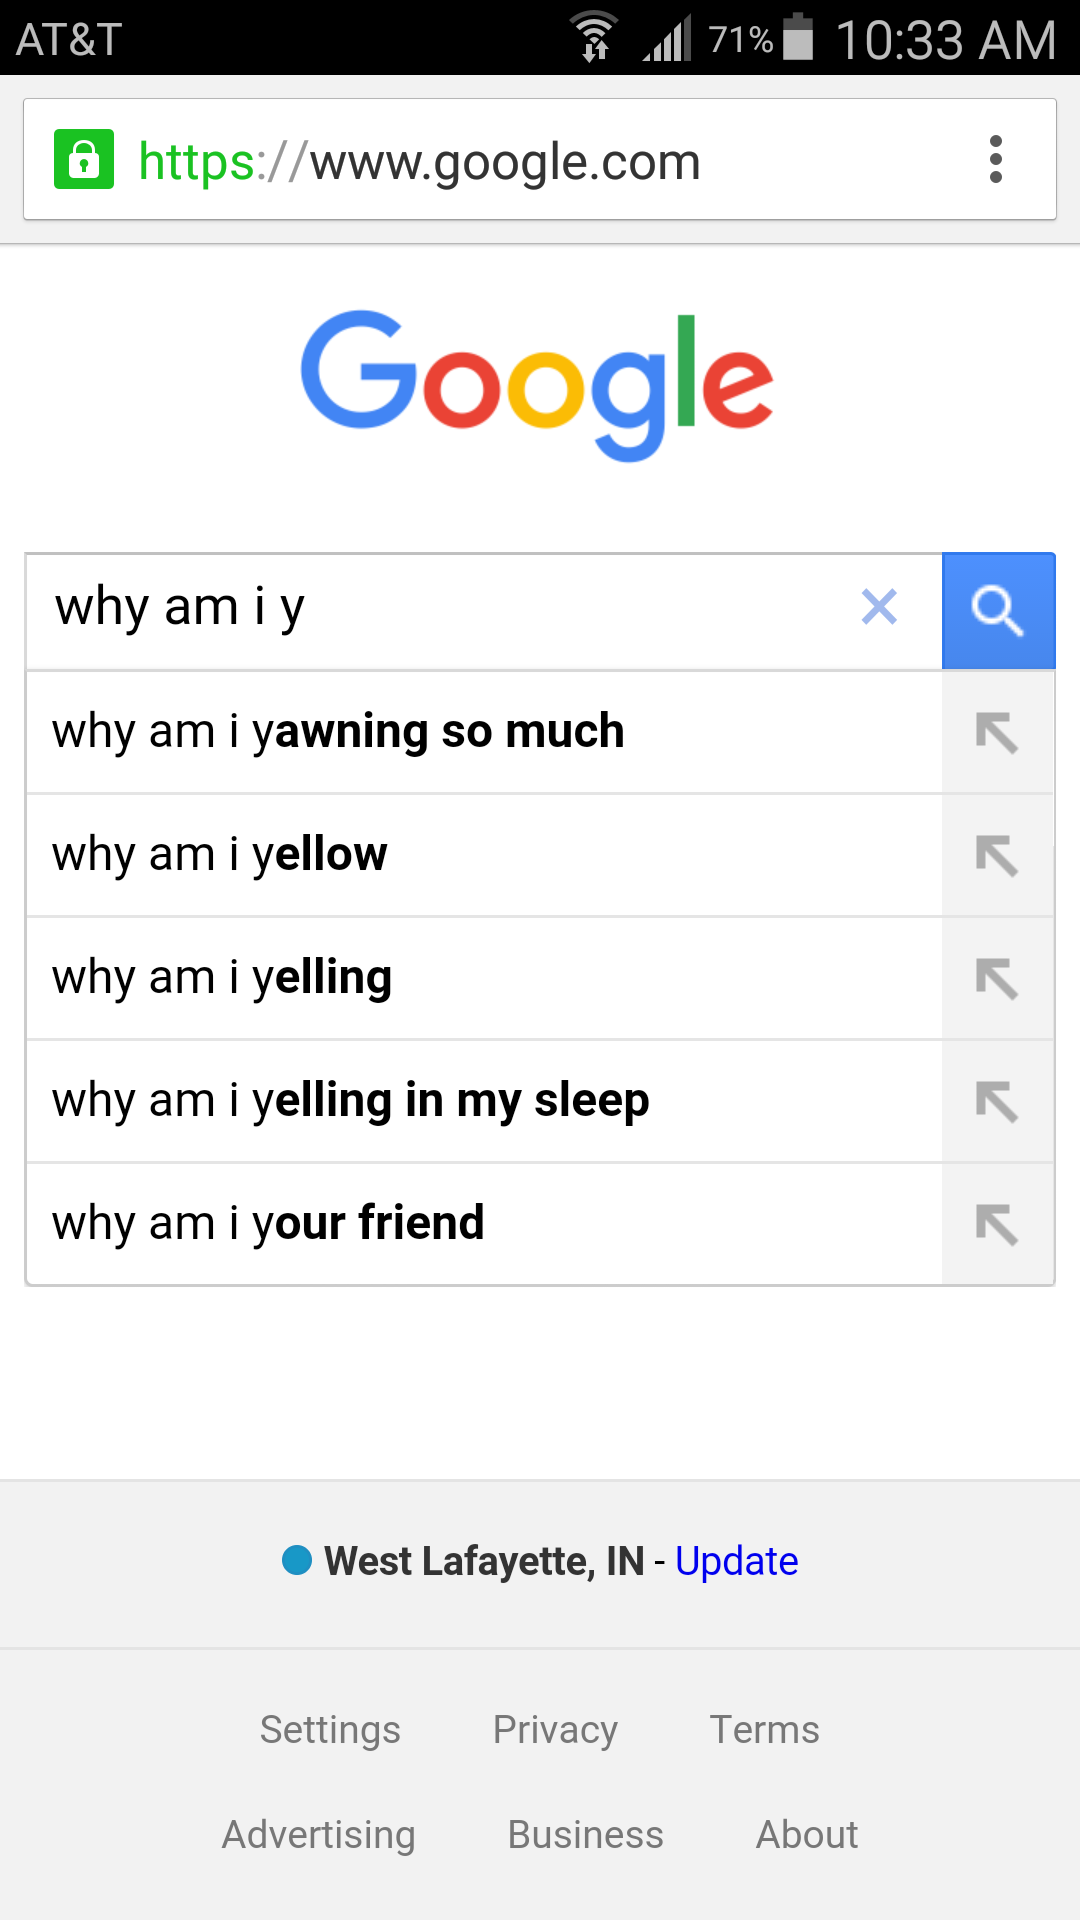Tap the arrow icon next to 'yellow'
This screenshot has width=1080, height=1920.
997,856
